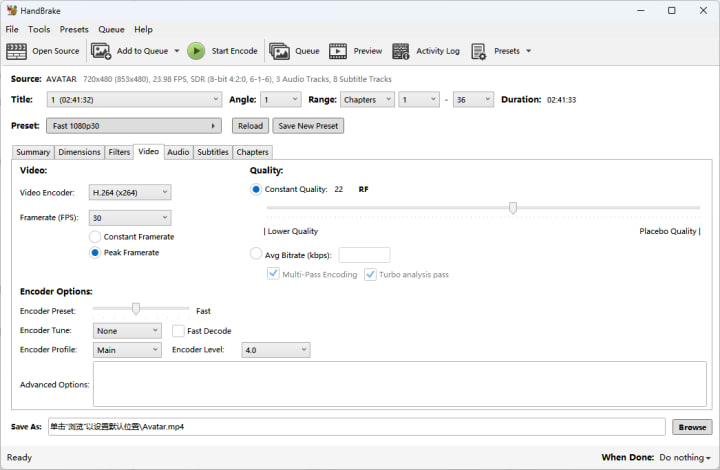The width and height of the screenshot is (720, 470).
Task: Open the Queue via its toolbar icon
Action: coord(279,51)
